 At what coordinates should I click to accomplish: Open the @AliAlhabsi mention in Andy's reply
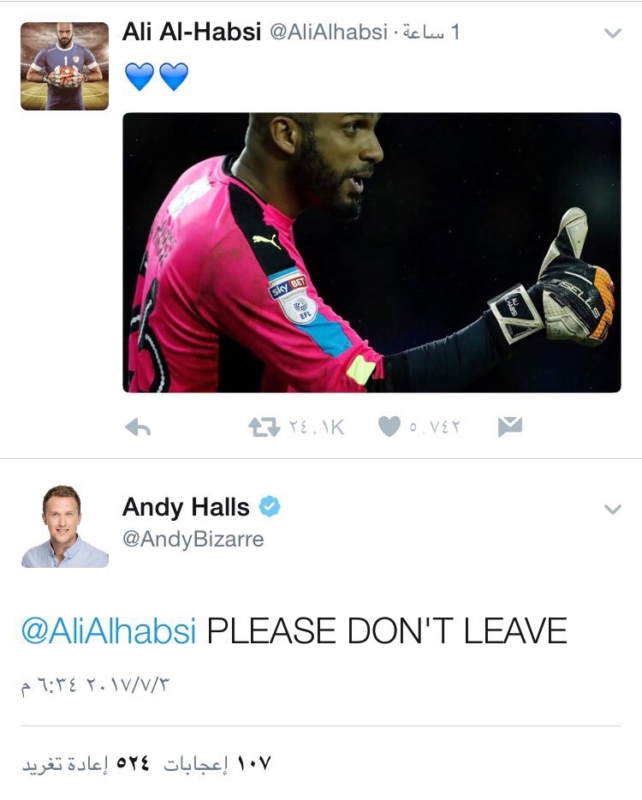click(109, 631)
